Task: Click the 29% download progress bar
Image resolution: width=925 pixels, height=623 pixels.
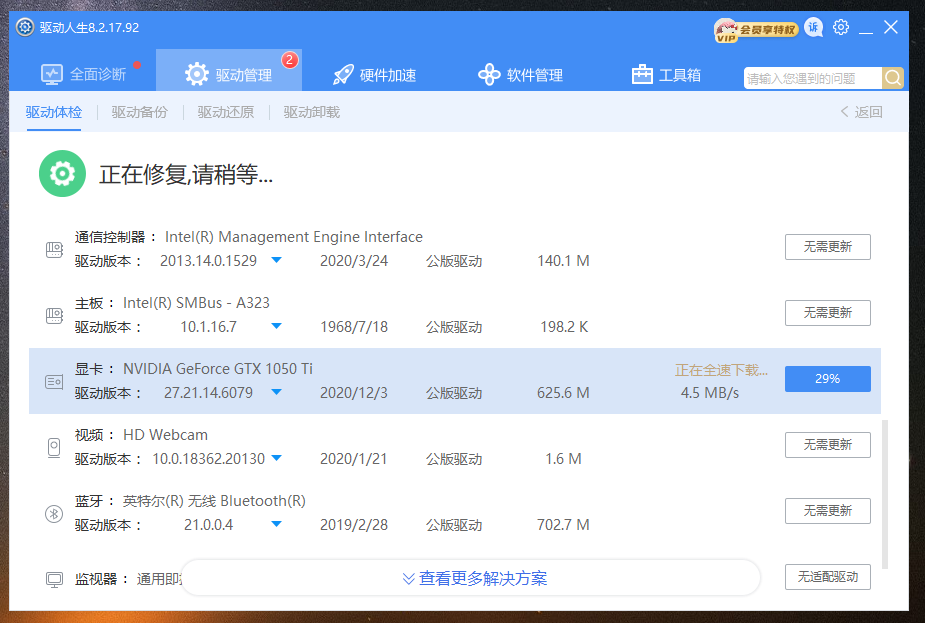Action: coord(828,379)
